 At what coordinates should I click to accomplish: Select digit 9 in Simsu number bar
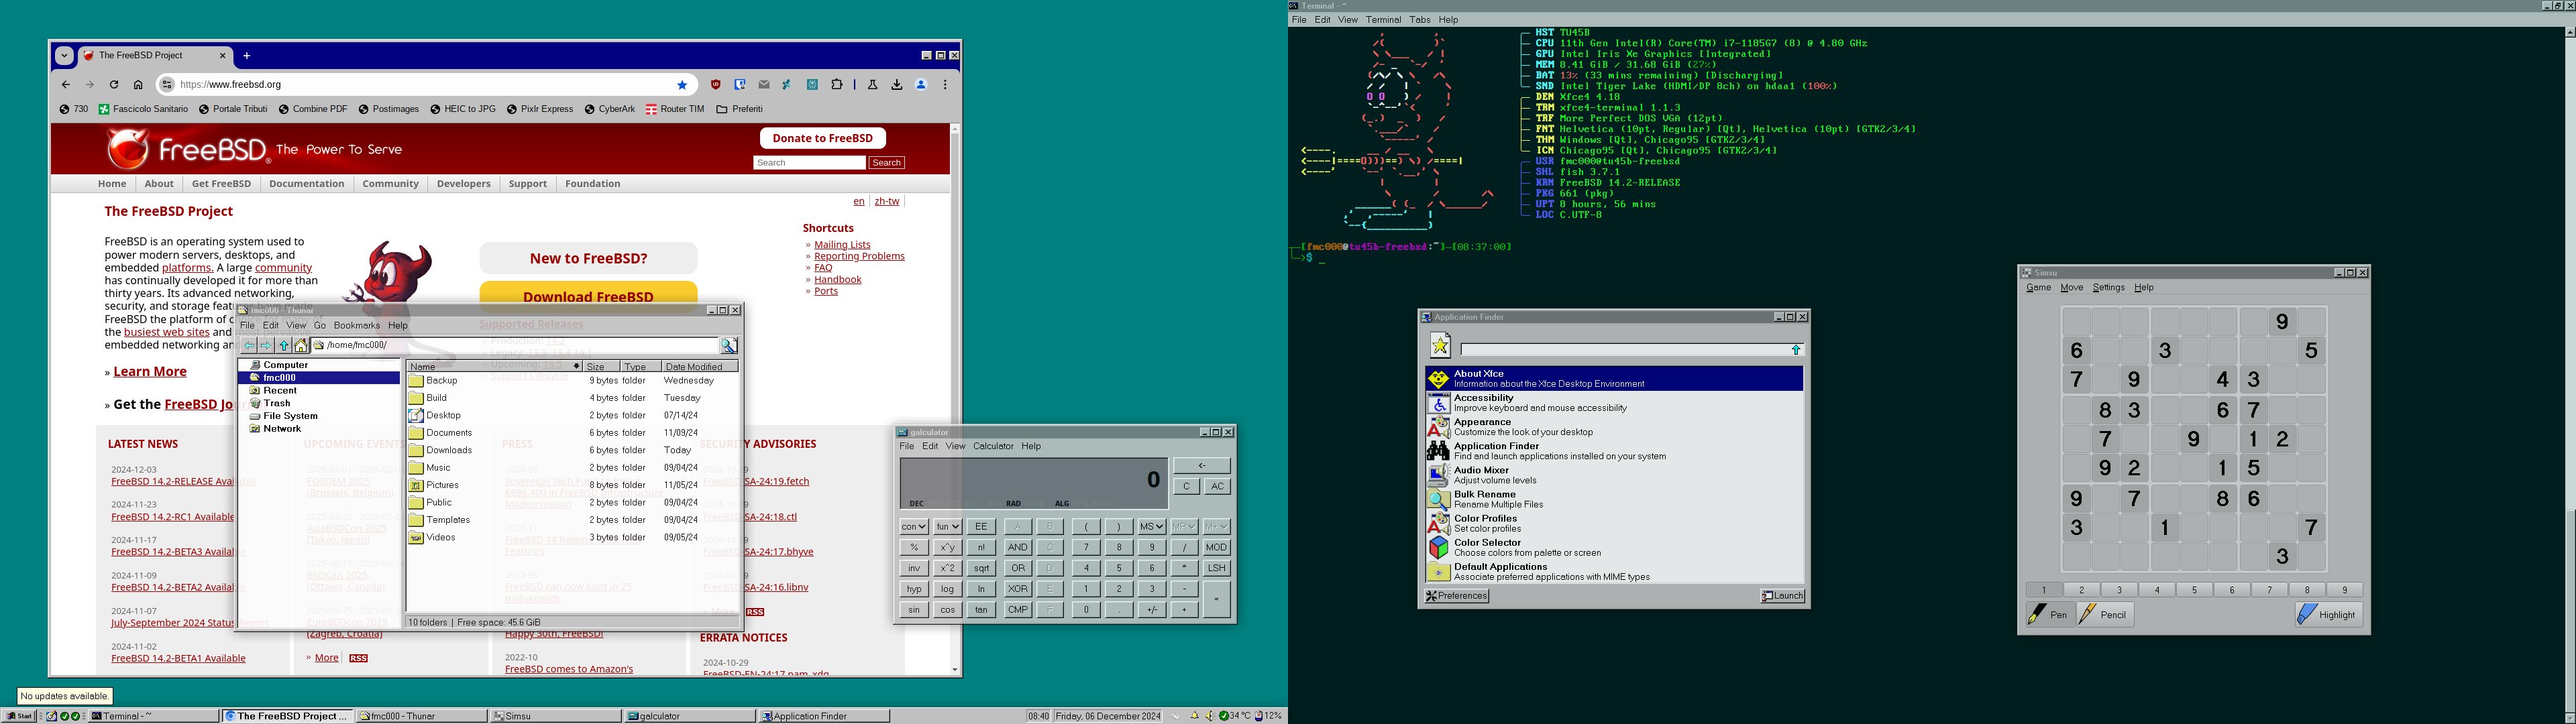(2344, 590)
